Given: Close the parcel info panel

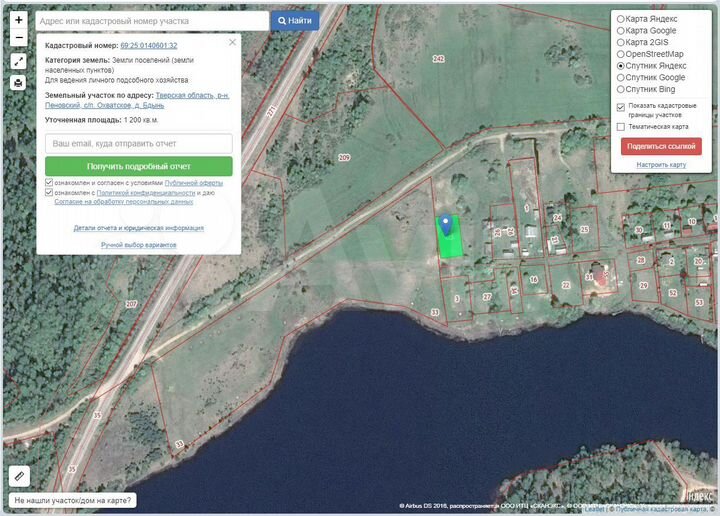Looking at the screenshot, I should [x=232, y=42].
